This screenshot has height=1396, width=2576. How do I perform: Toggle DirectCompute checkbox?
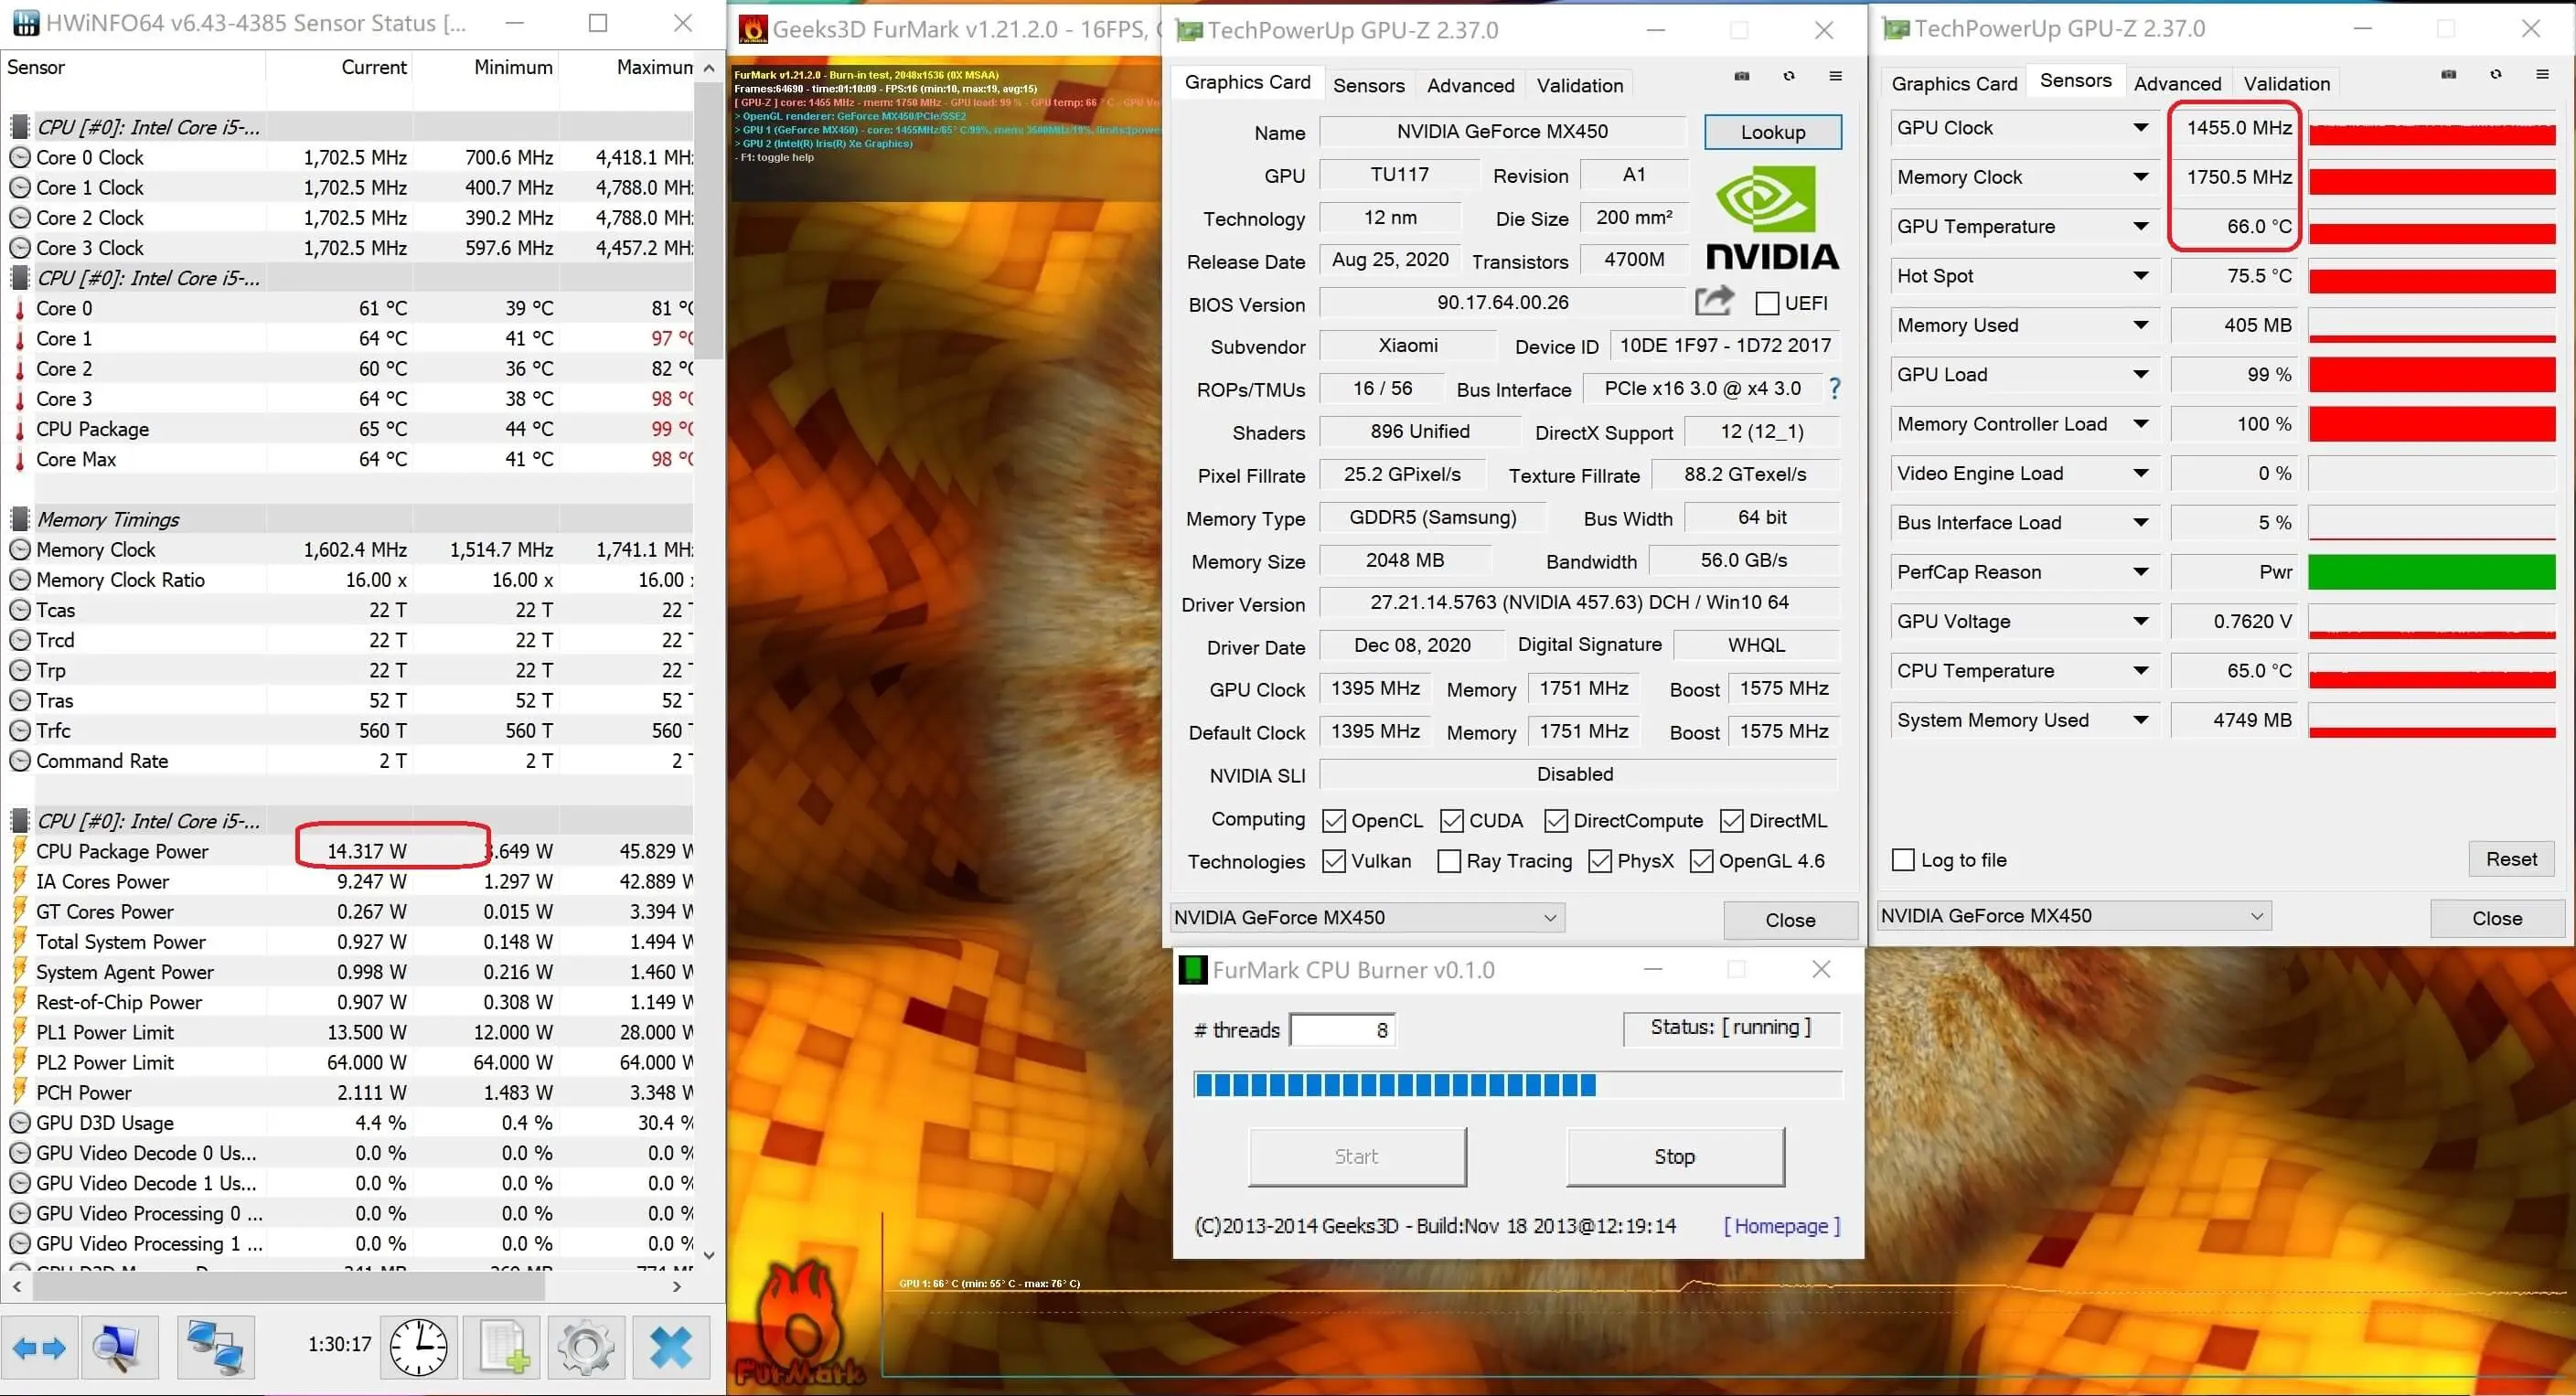click(x=1555, y=821)
